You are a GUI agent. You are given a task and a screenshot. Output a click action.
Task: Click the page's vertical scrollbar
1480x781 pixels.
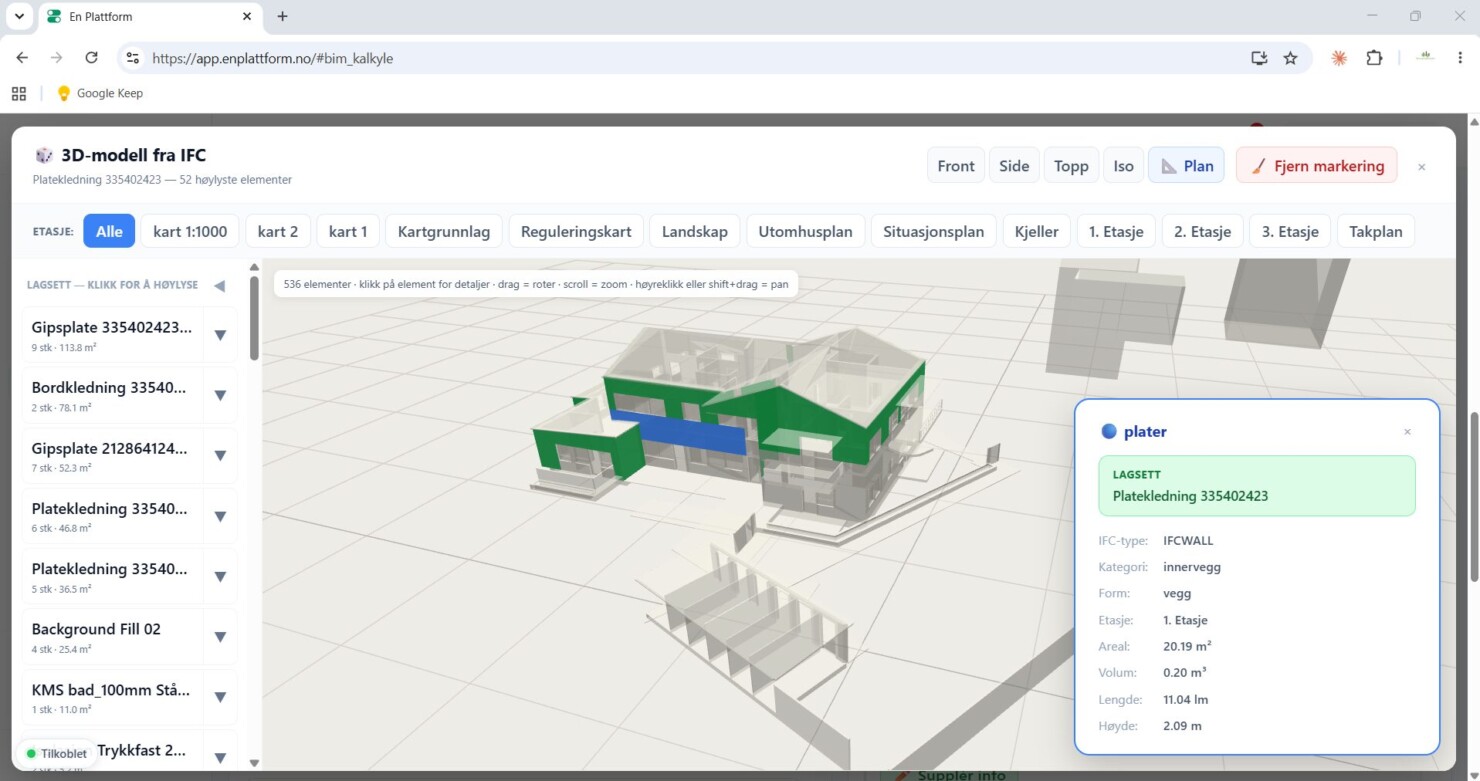pos(1474,497)
